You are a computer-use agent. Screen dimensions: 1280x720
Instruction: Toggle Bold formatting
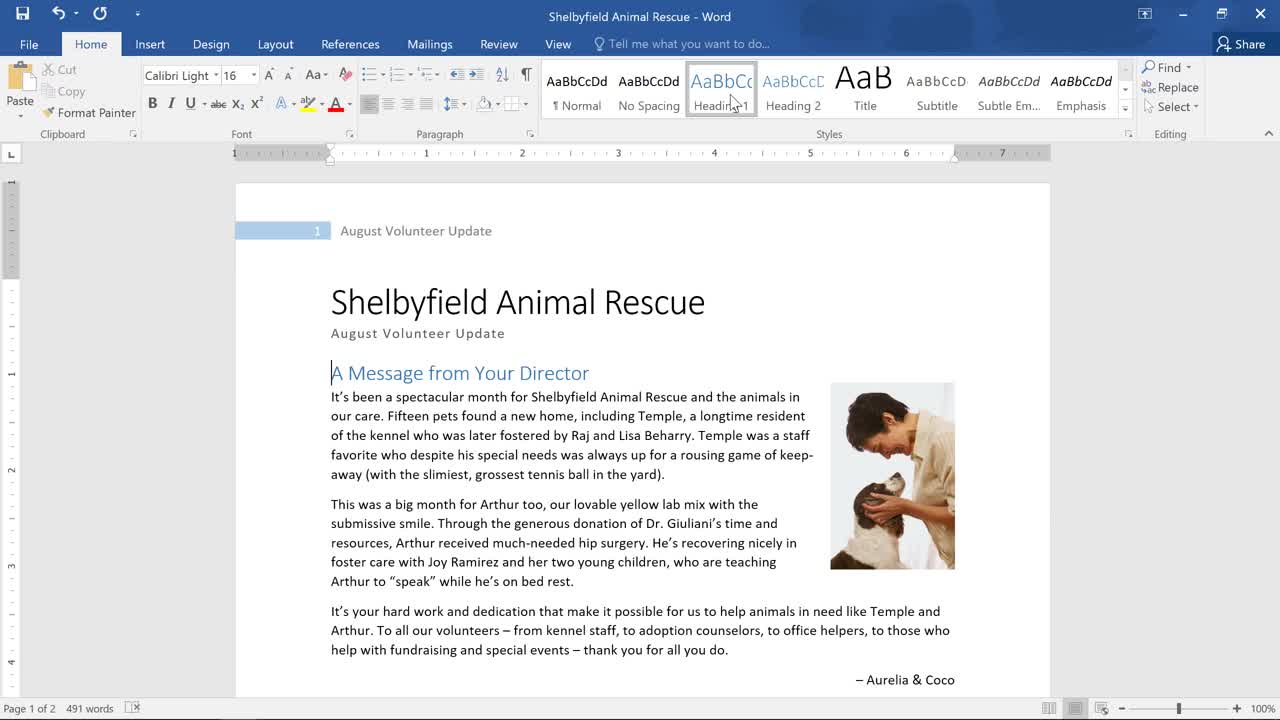152,104
